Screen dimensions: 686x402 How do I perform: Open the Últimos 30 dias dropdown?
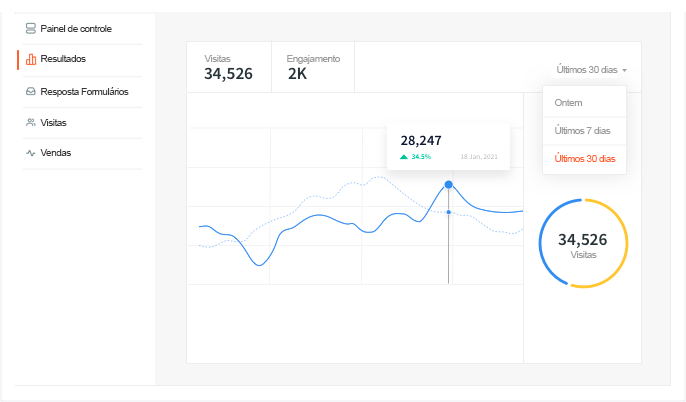591,70
